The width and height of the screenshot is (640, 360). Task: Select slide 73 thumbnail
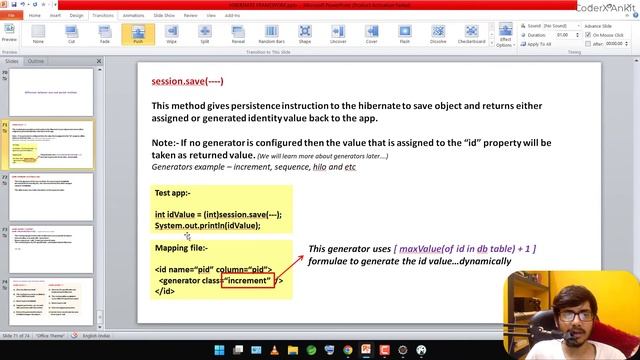click(51, 249)
